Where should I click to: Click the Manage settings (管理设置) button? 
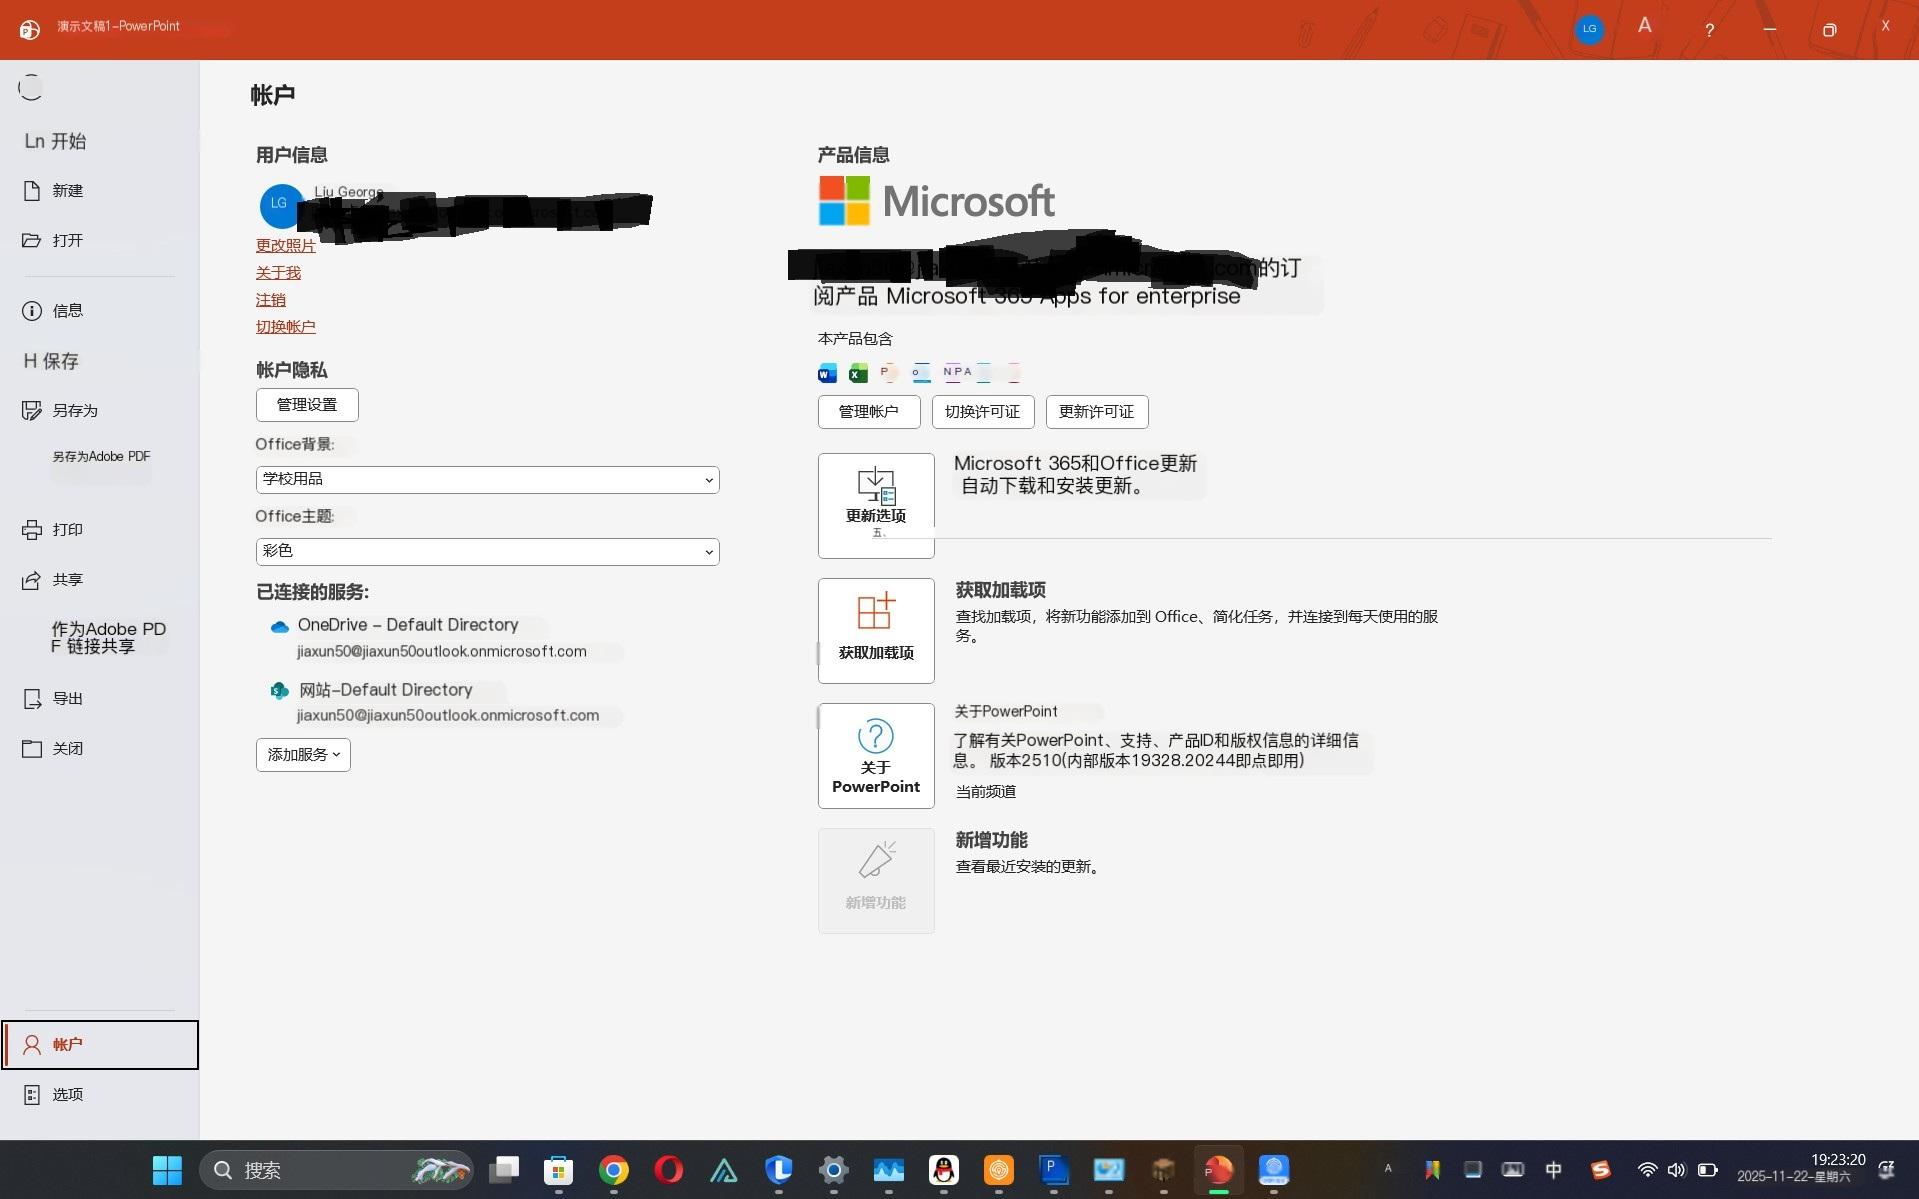307,405
